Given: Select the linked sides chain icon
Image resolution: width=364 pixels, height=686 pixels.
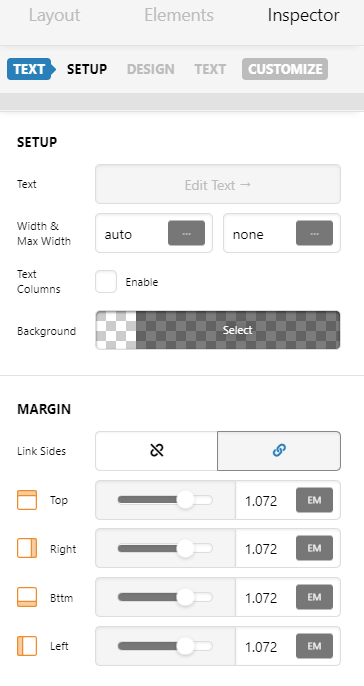Looking at the screenshot, I should tap(279, 451).
